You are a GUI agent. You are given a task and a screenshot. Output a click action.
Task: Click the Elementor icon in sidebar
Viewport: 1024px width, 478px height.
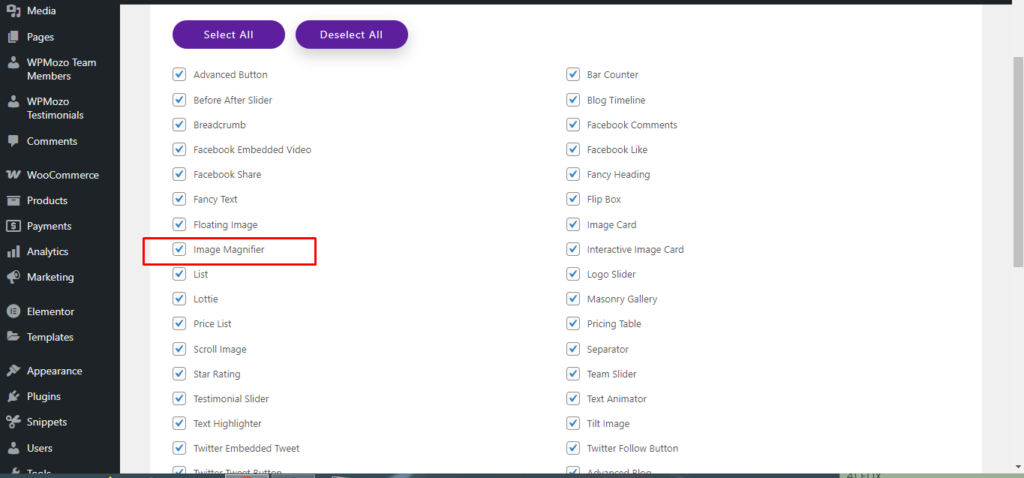[13, 311]
